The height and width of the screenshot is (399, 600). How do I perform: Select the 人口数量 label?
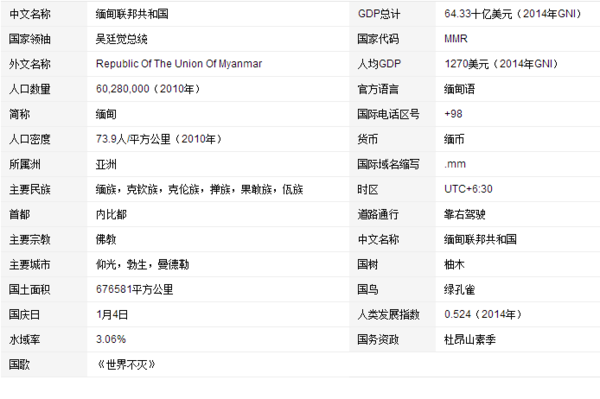(30, 89)
